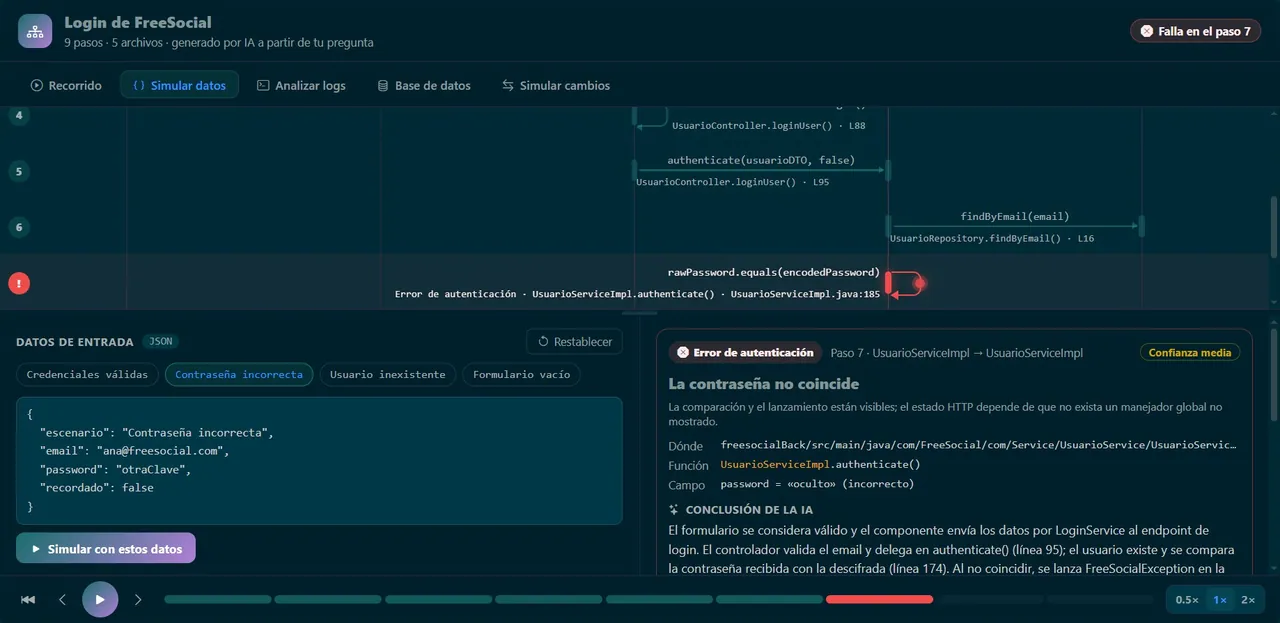Select step number 4 in the sequence
Screen dimensions: 1280x623
pyautogui.click(x=19, y=115)
